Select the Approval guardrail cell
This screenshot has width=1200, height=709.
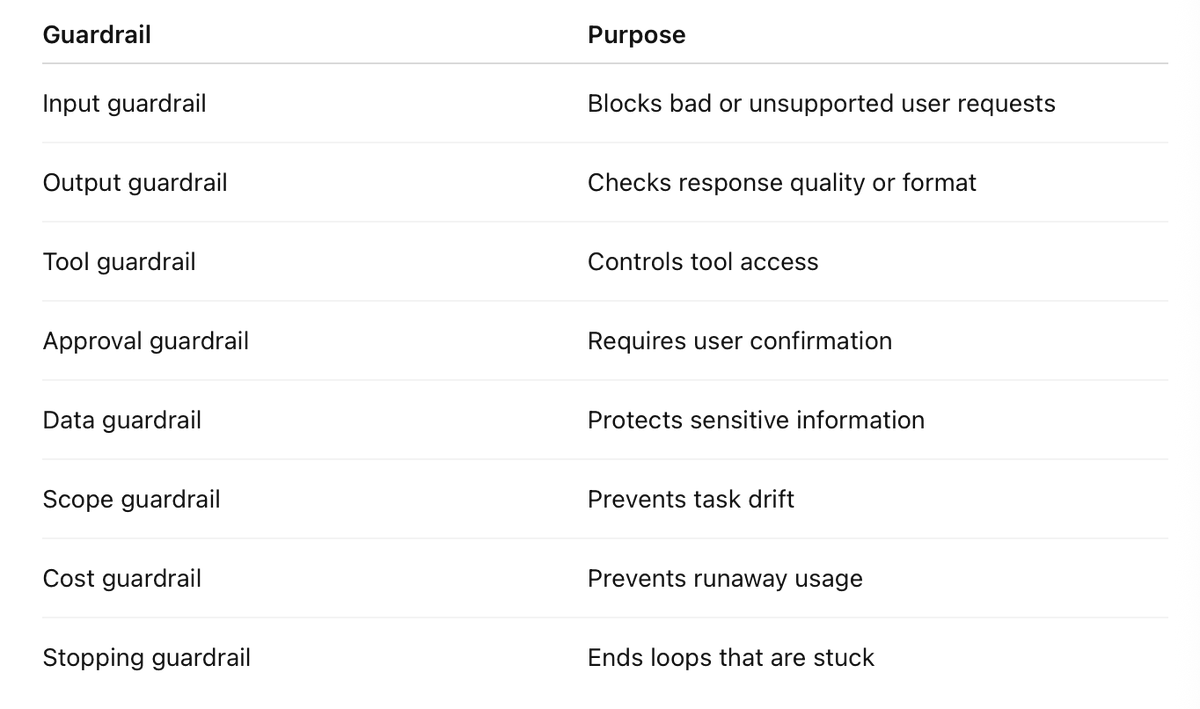tap(146, 340)
